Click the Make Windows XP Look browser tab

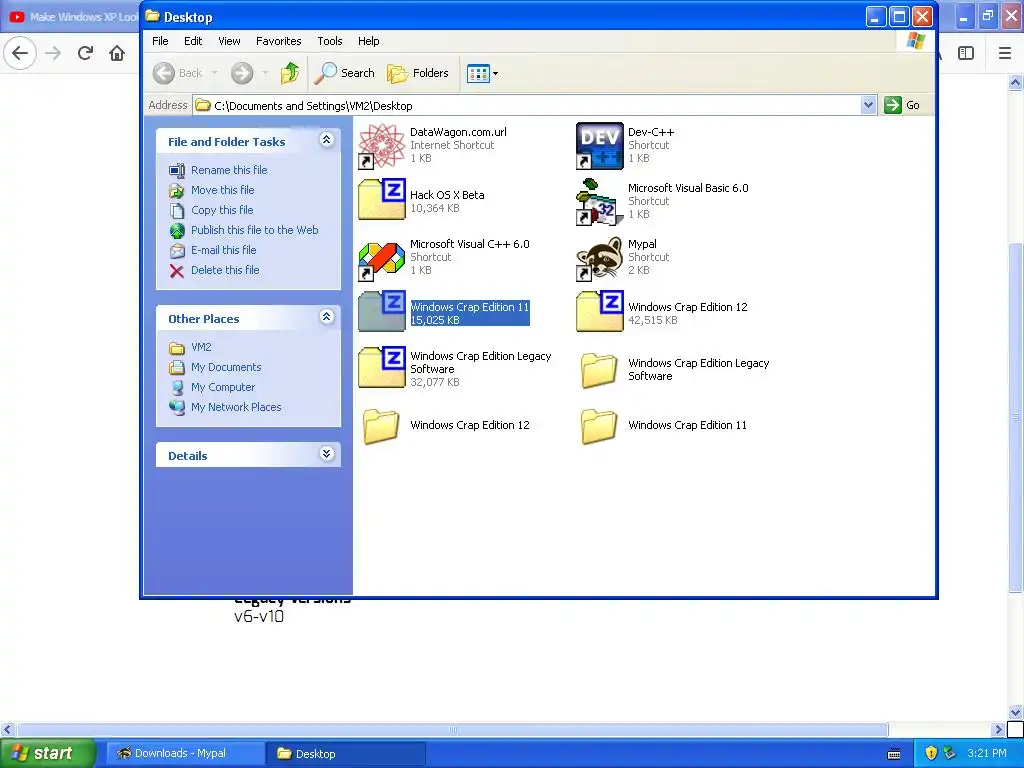(72, 17)
